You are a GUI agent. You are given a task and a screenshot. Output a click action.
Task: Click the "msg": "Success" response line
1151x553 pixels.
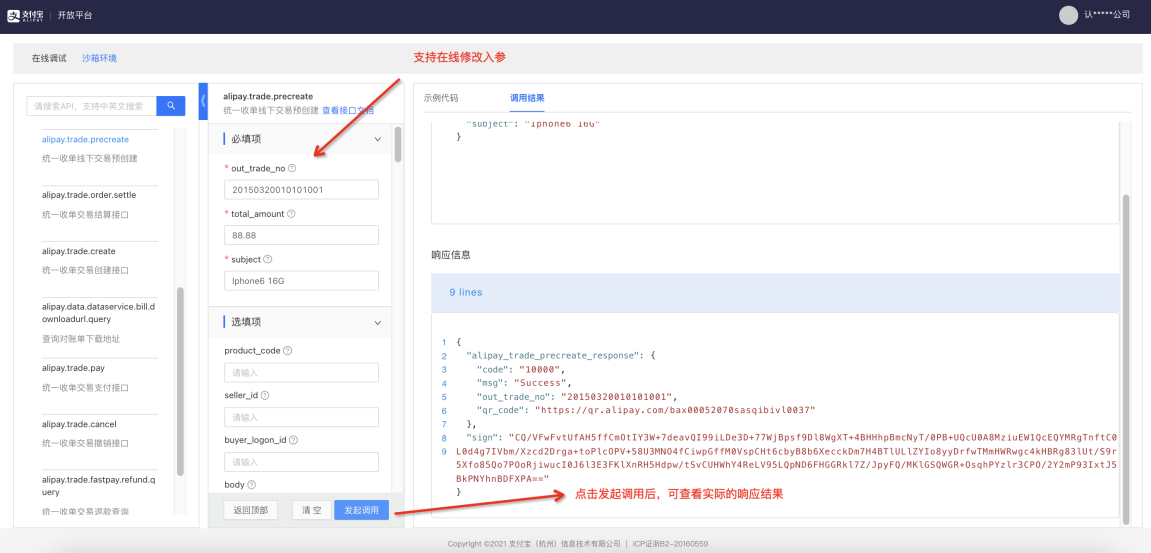523,383
